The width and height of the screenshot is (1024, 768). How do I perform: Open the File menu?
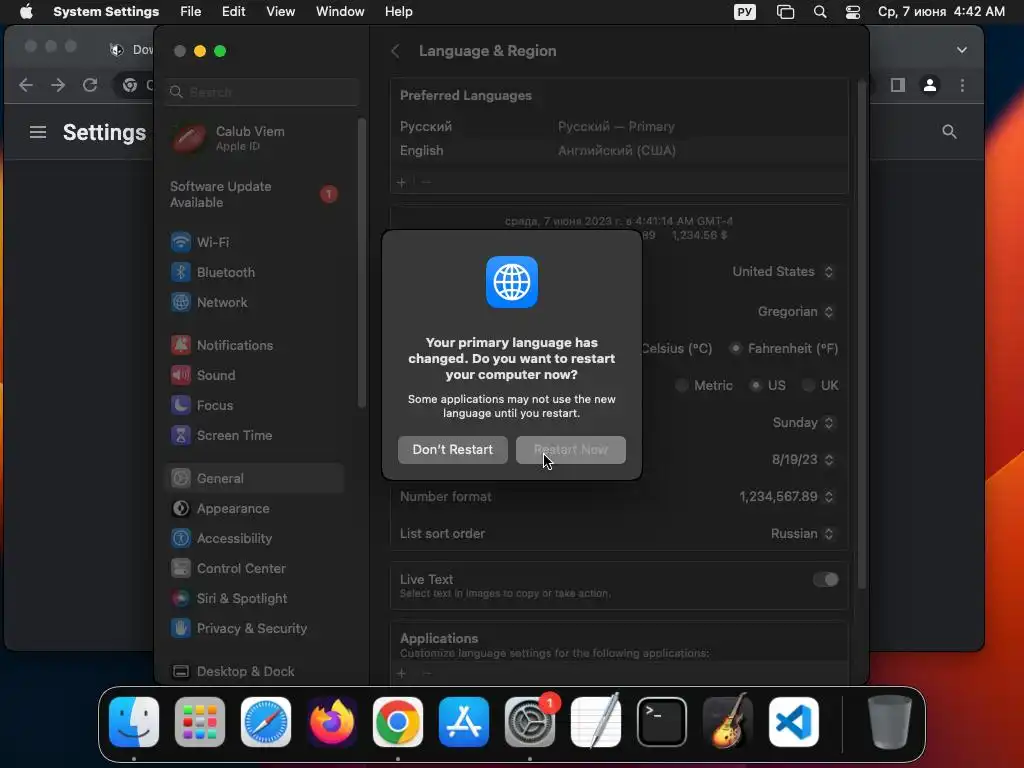click(x=191, y=12)
